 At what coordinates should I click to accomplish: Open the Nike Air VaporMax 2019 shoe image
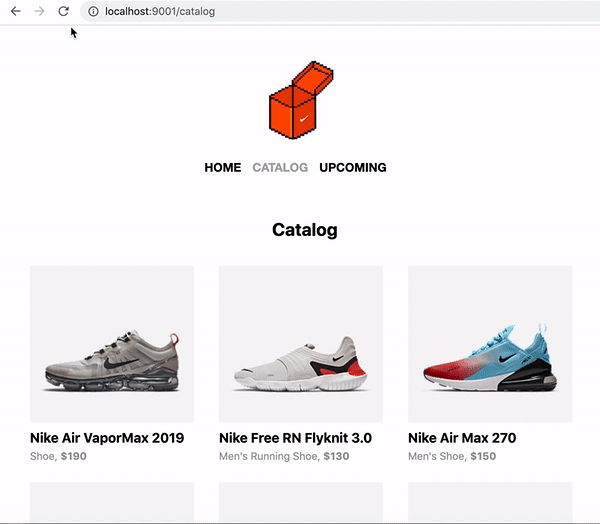click(112, 344)
